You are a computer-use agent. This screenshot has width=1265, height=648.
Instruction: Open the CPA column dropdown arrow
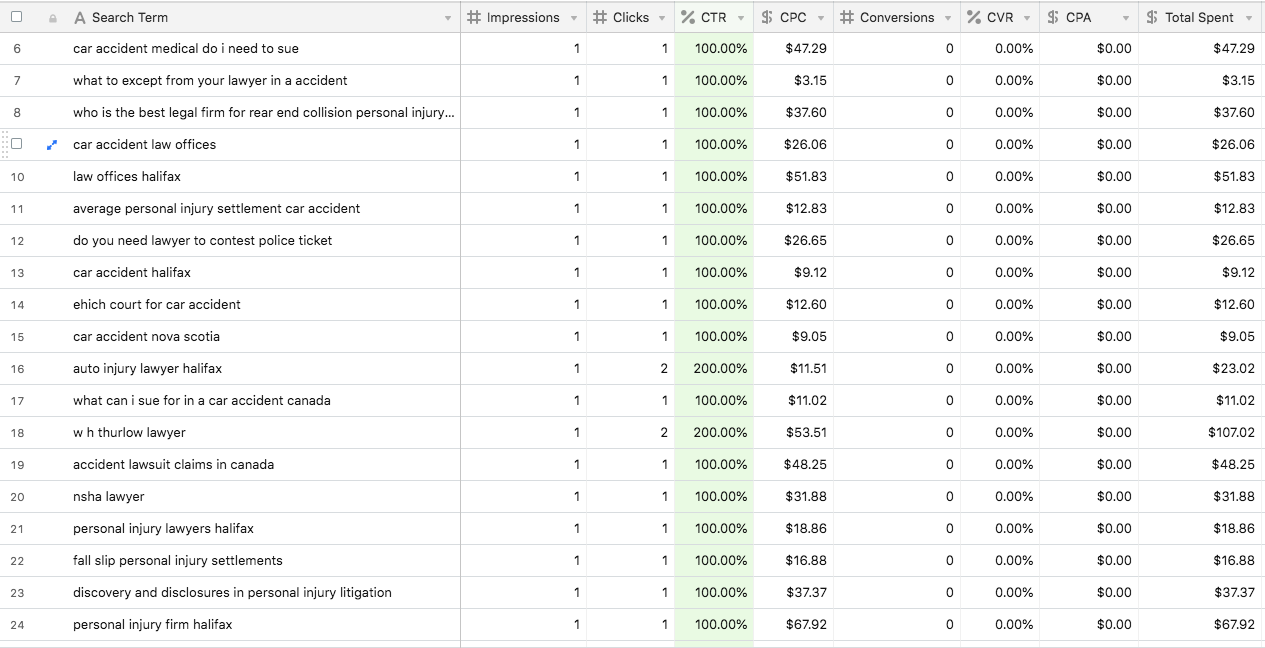tap(1126, 18)
